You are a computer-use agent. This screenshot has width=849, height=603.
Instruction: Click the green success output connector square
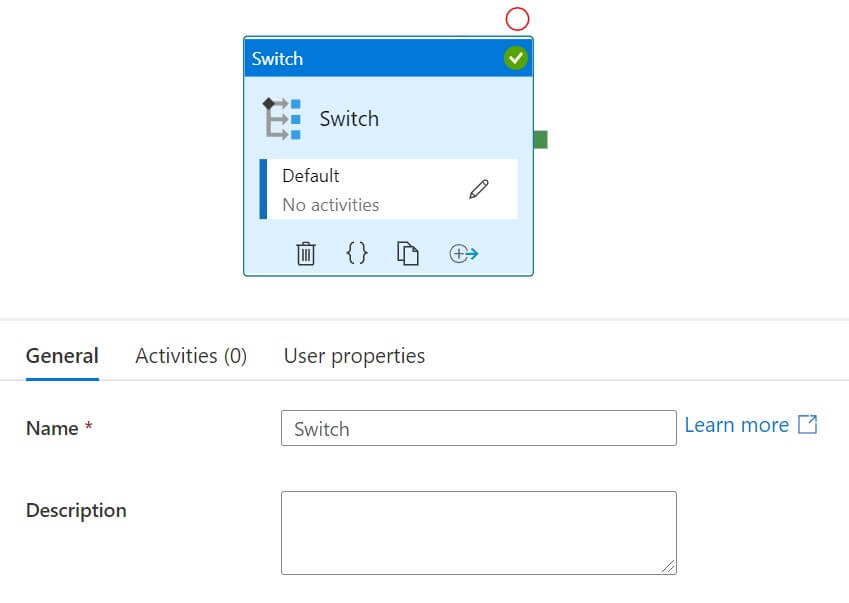pyautogui.click(x=540, y=140)
